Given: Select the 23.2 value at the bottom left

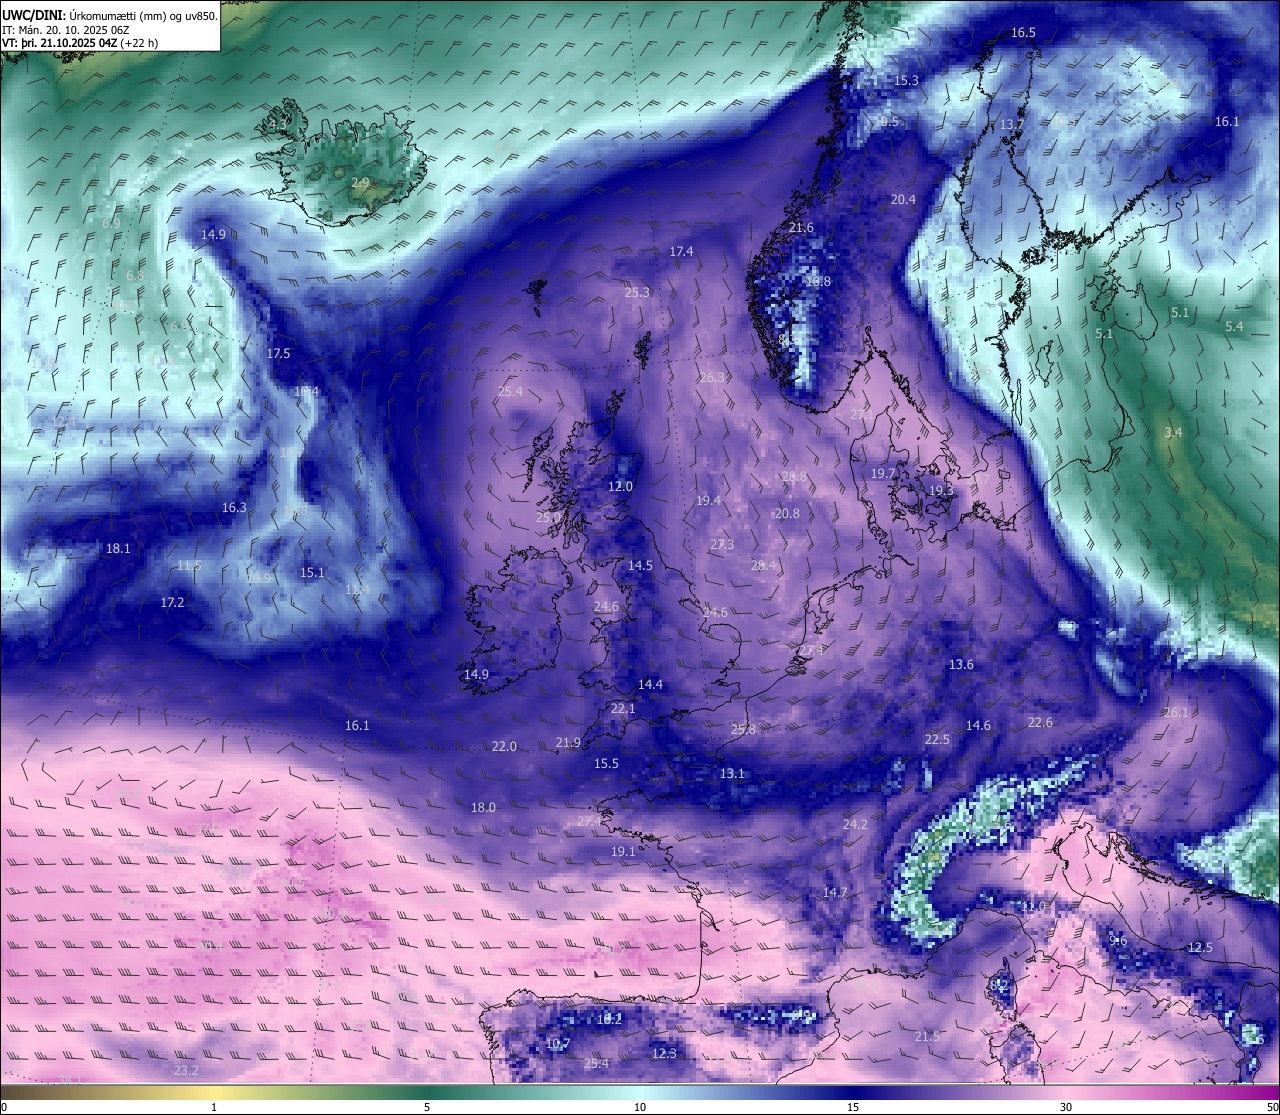Looking at the screenshot, I should point(186,1071).
